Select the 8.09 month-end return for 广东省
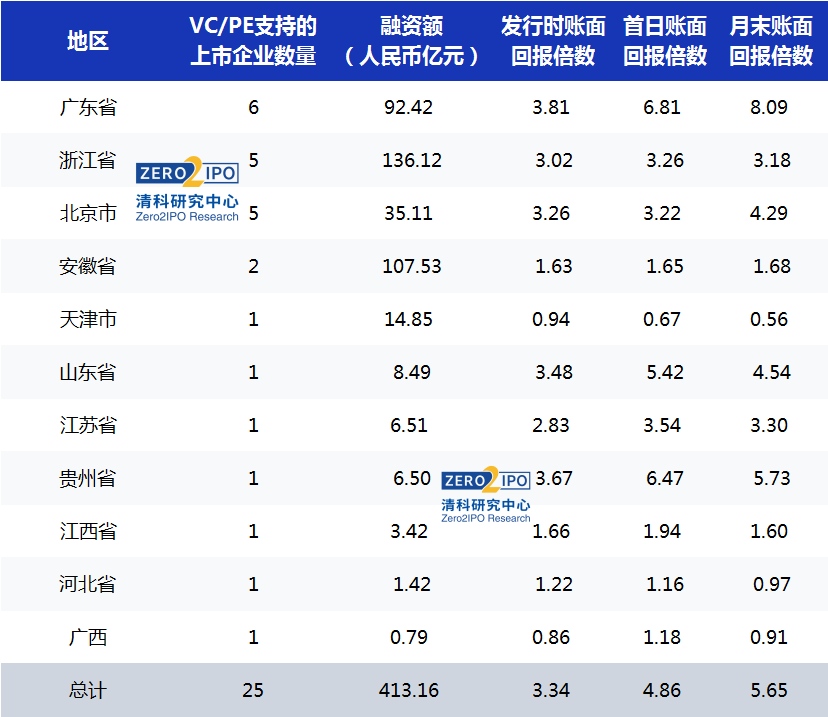The width and height of the screenshot is (828, 717). (x=769, y=107)
